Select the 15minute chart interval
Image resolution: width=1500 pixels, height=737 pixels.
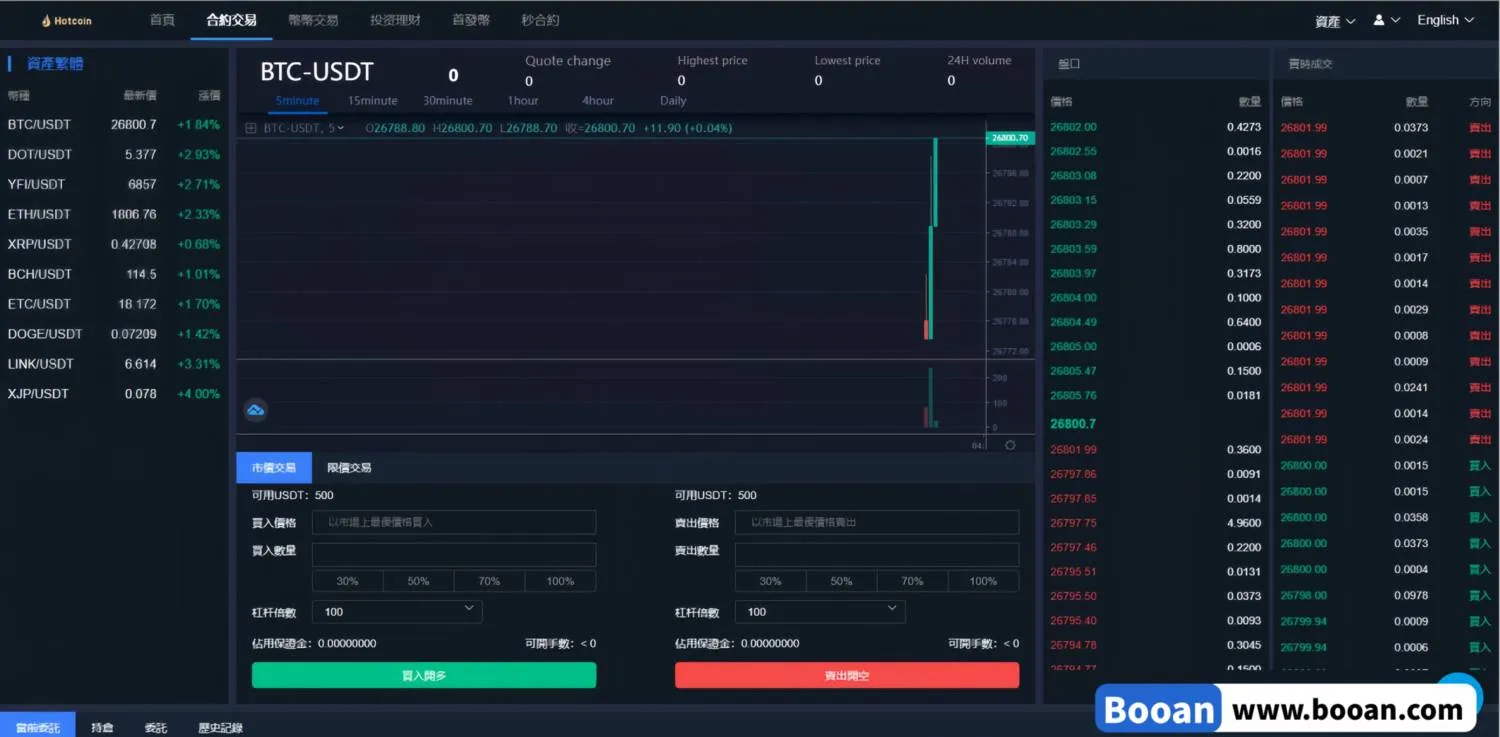372,101
